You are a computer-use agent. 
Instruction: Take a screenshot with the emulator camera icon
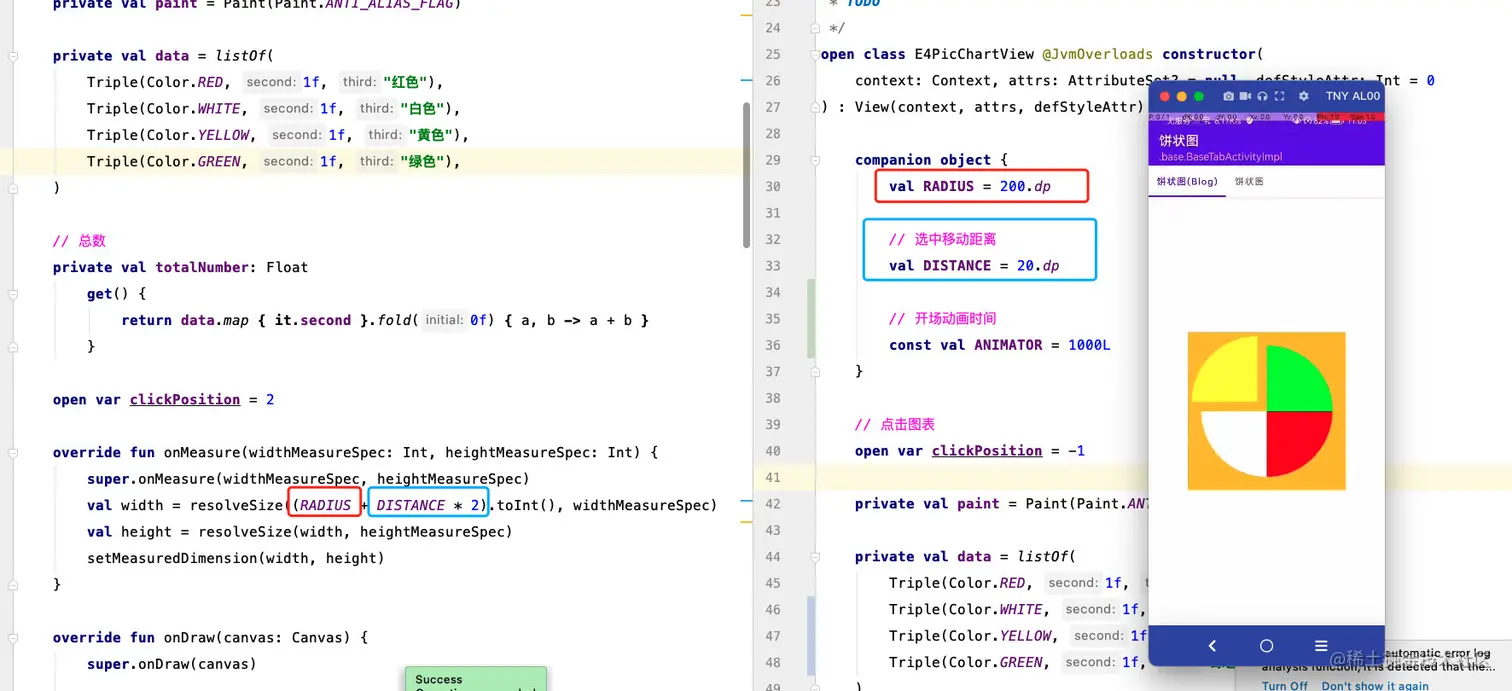tap(1228, 96)
